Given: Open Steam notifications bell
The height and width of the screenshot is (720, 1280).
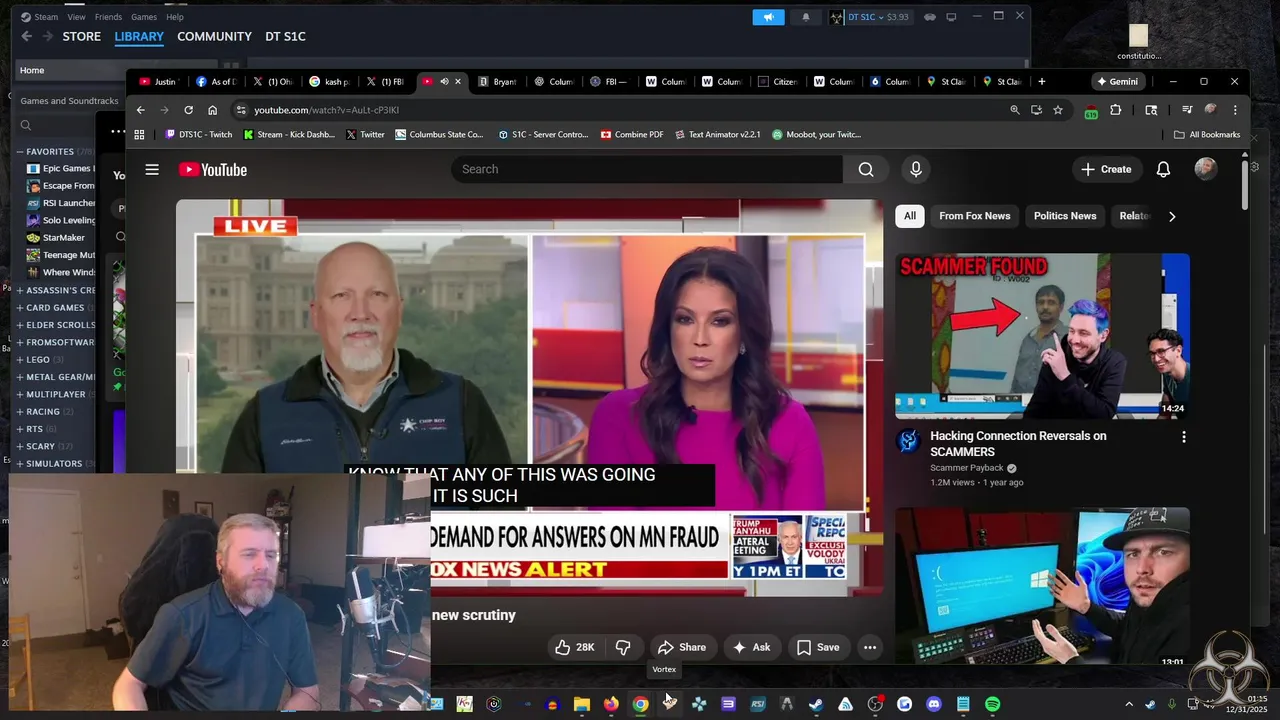Looking at the screenshot, I should 806,17.
